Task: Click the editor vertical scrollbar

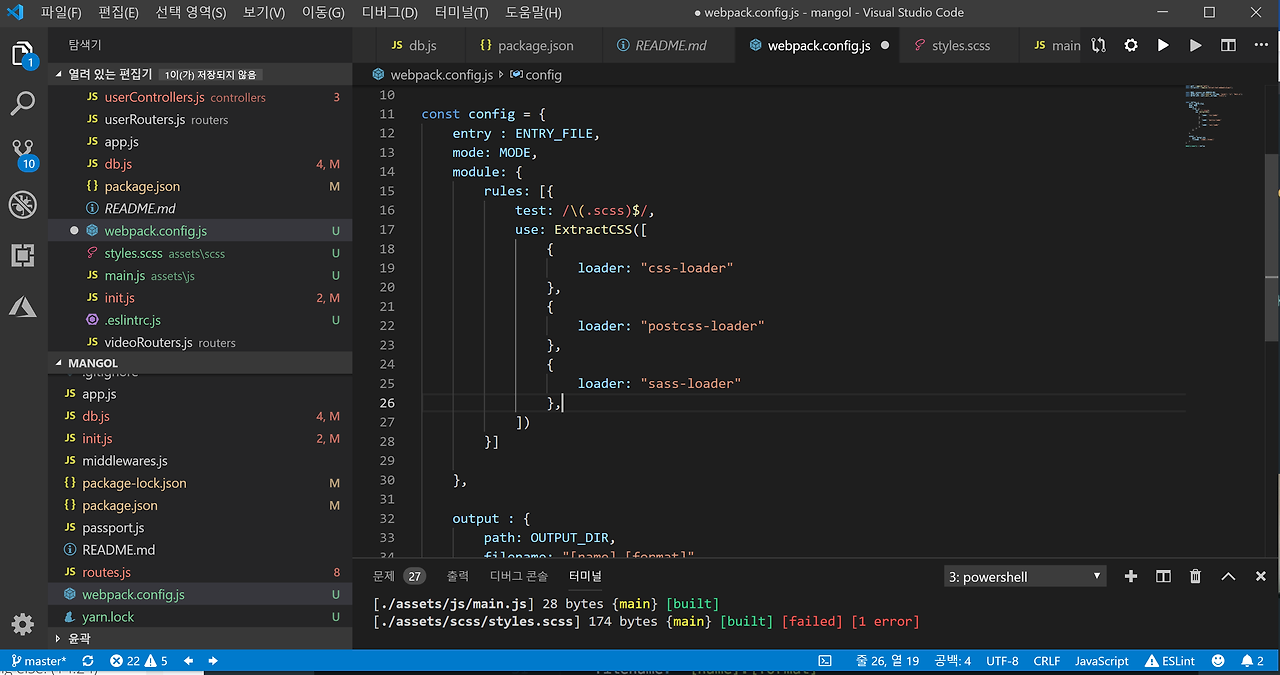Action: (x=1272, y=250)
